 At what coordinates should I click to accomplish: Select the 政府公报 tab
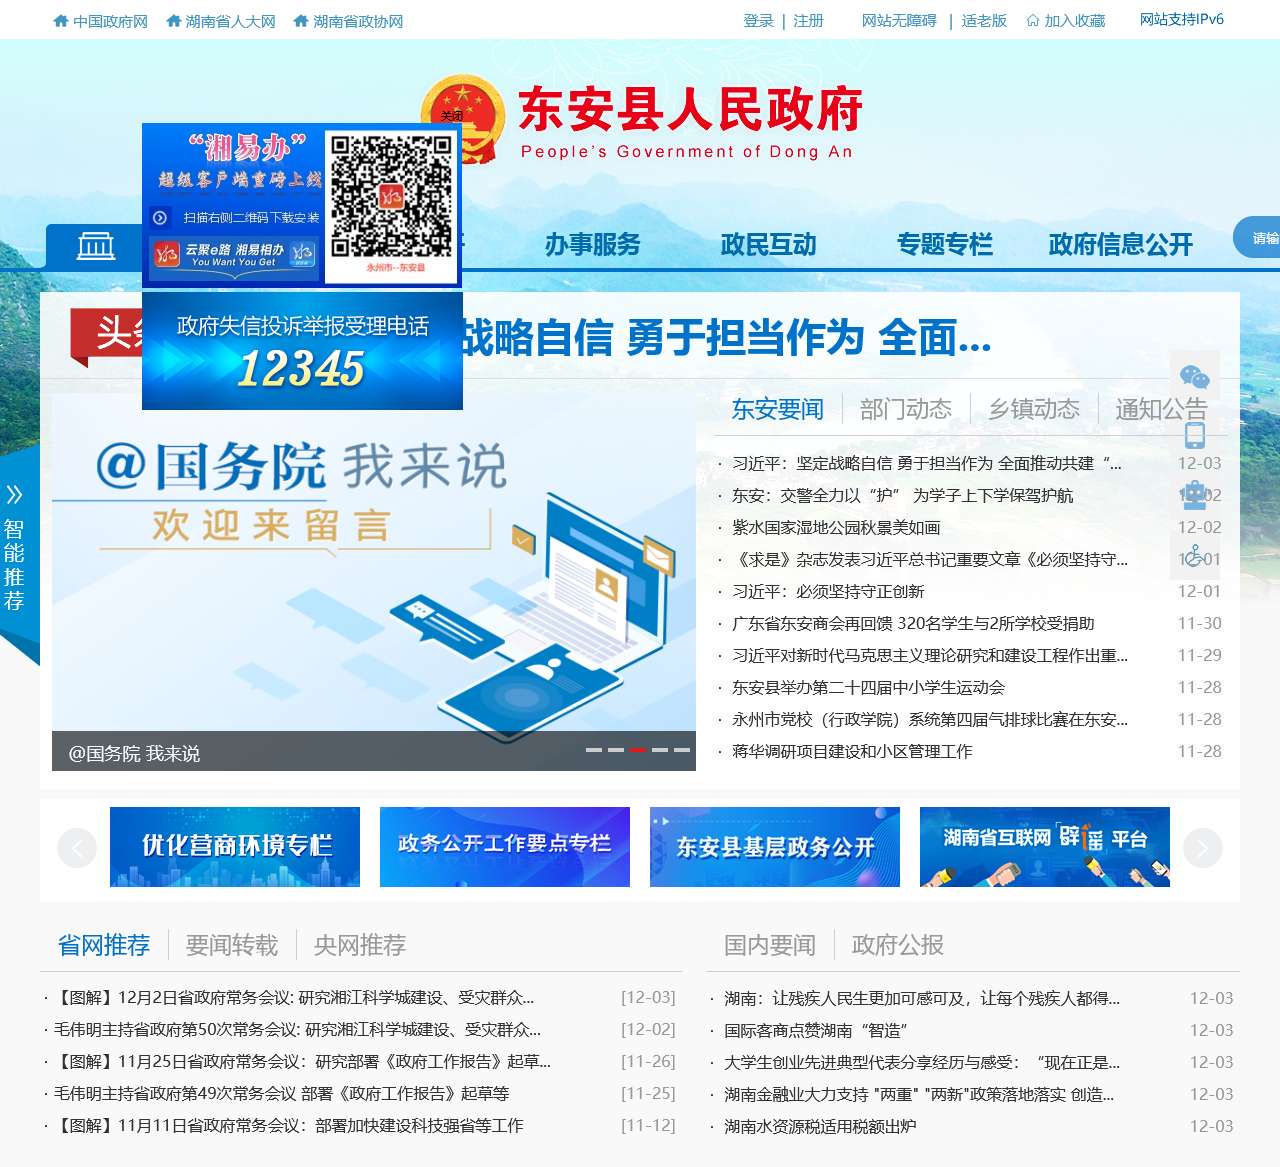point(897,945)
